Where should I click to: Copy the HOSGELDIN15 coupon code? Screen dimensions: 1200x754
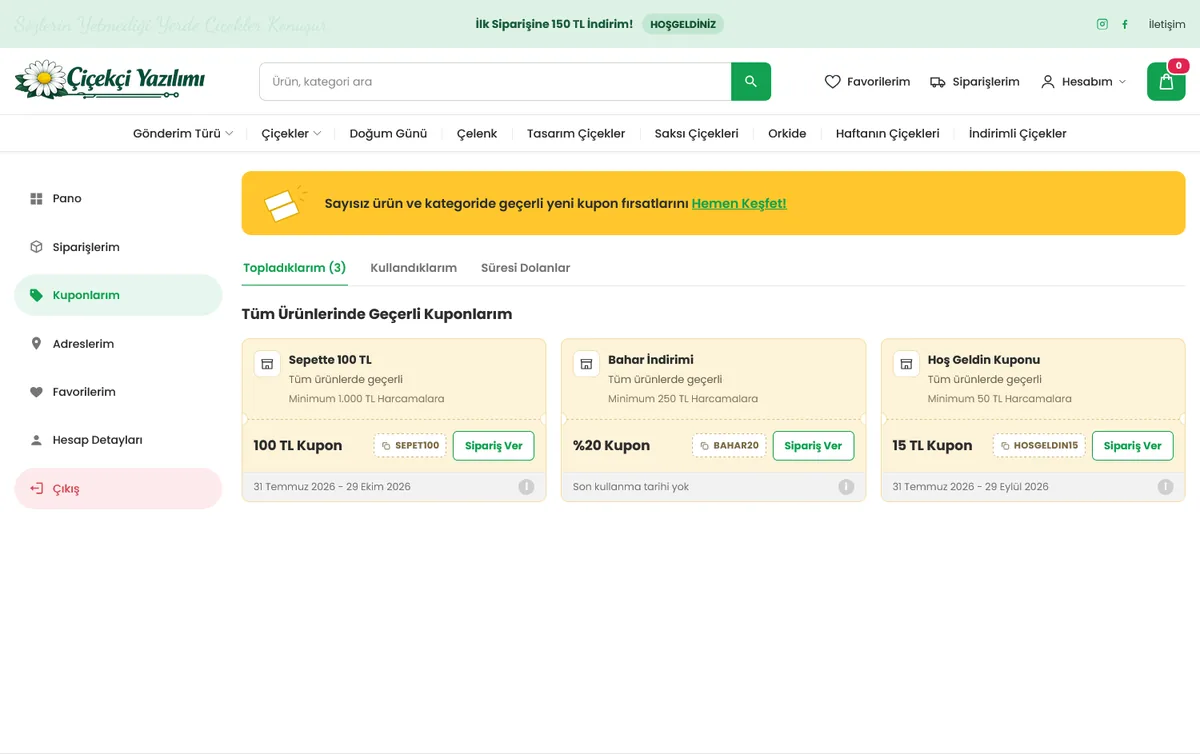coord(1039,446)
